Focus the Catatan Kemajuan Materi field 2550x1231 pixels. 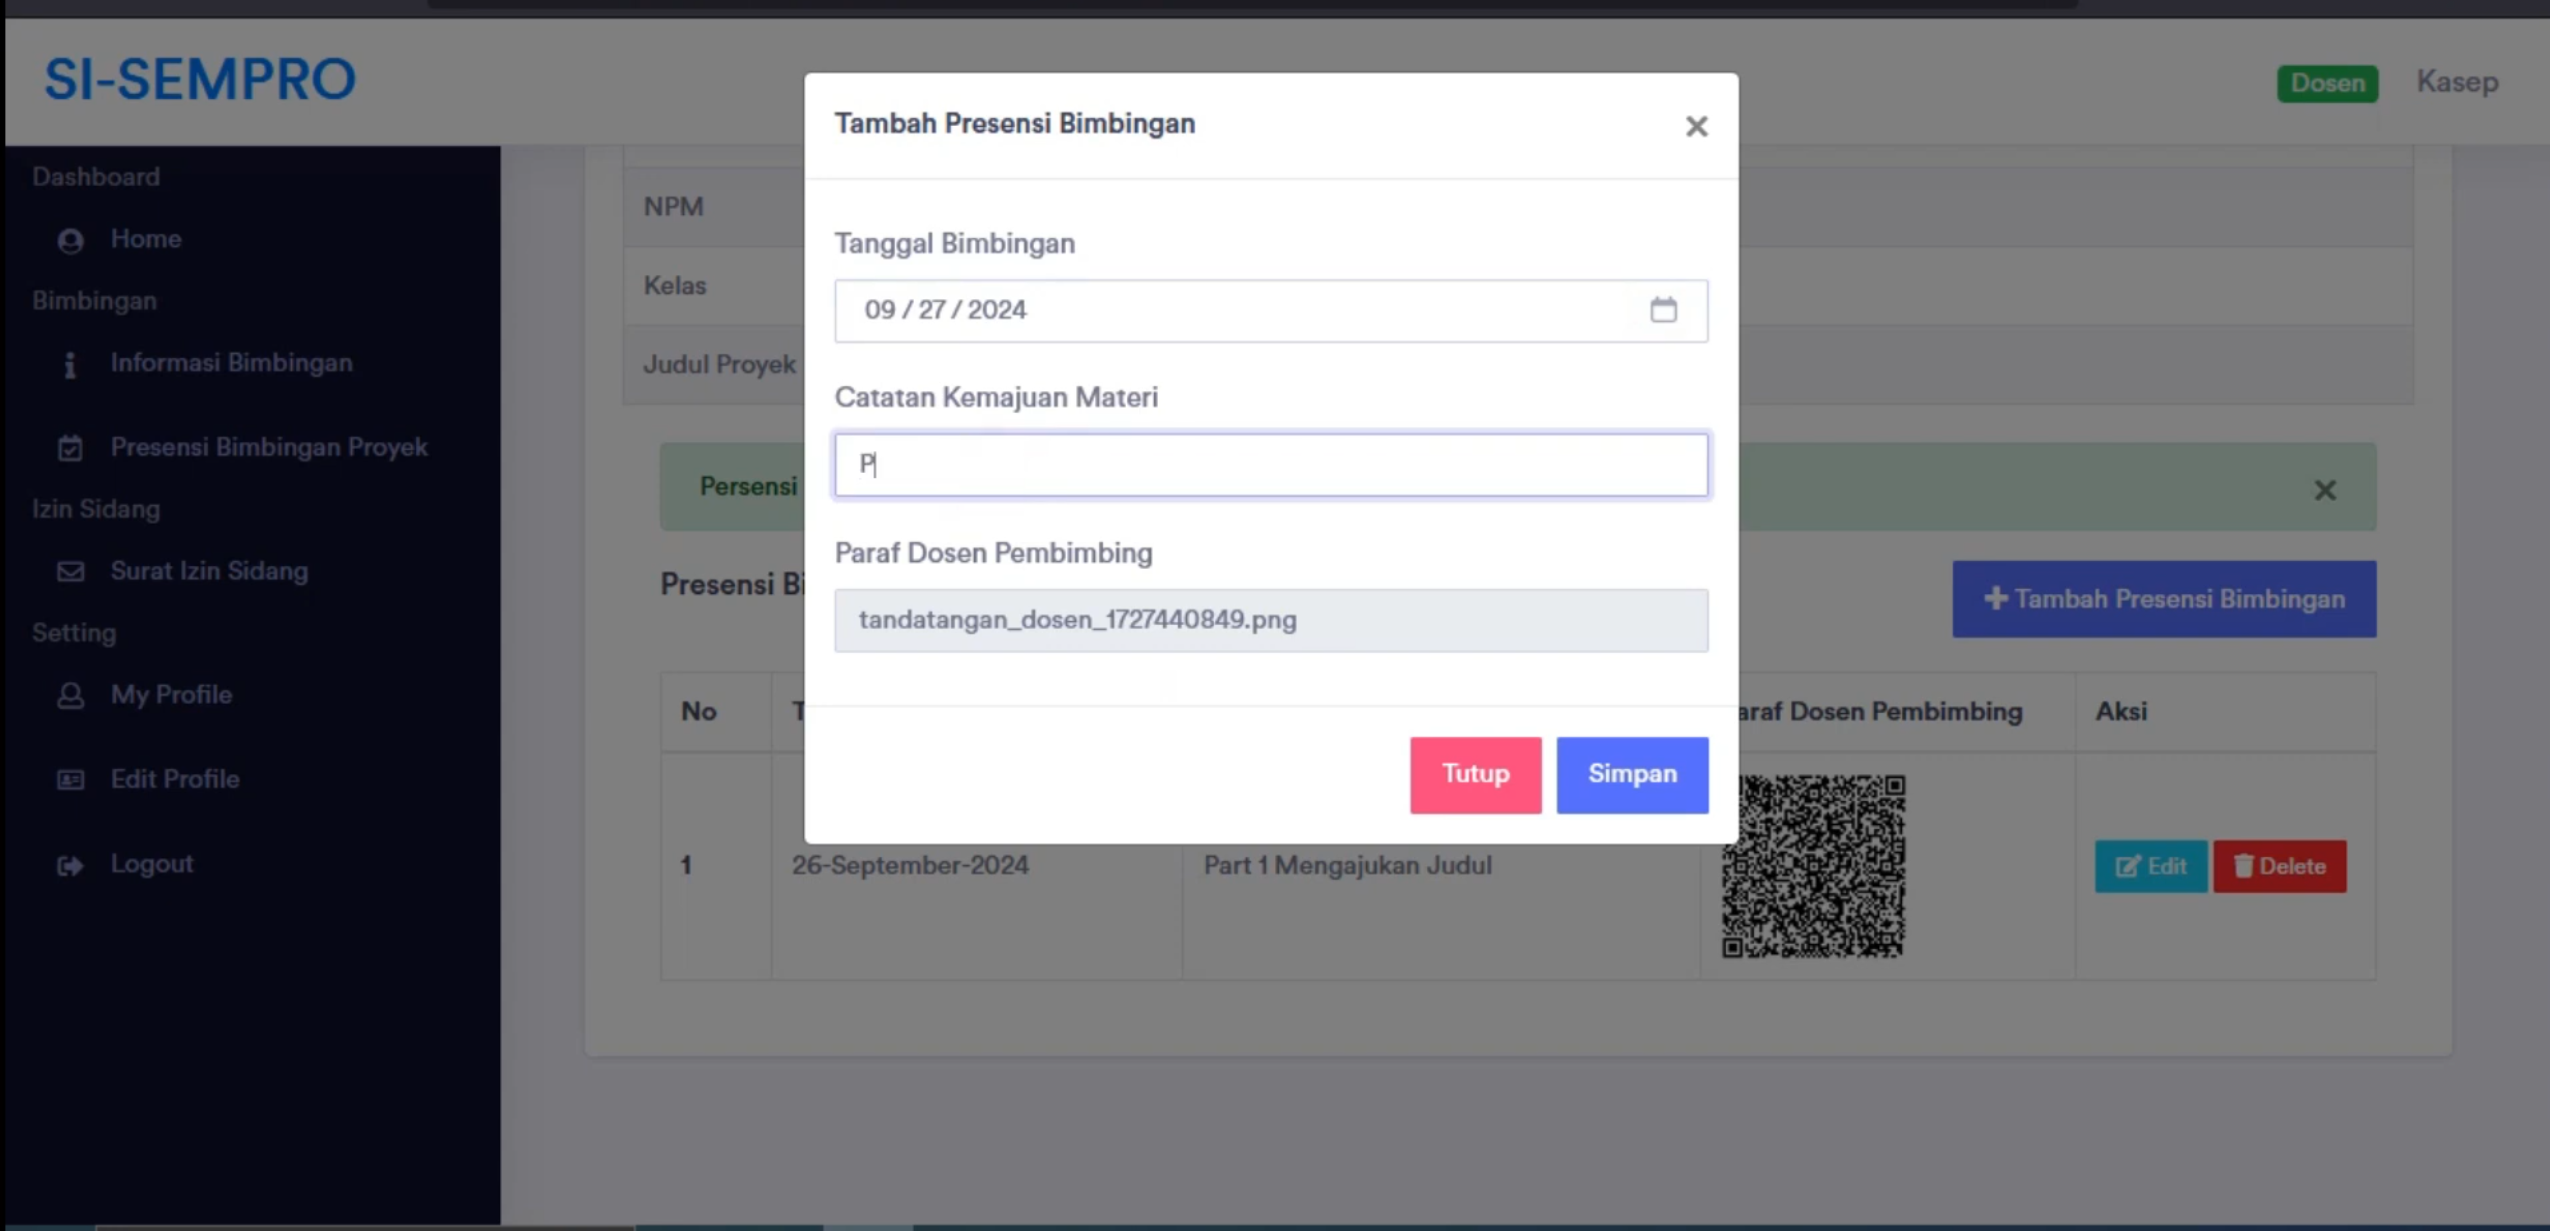point(1271,465)
